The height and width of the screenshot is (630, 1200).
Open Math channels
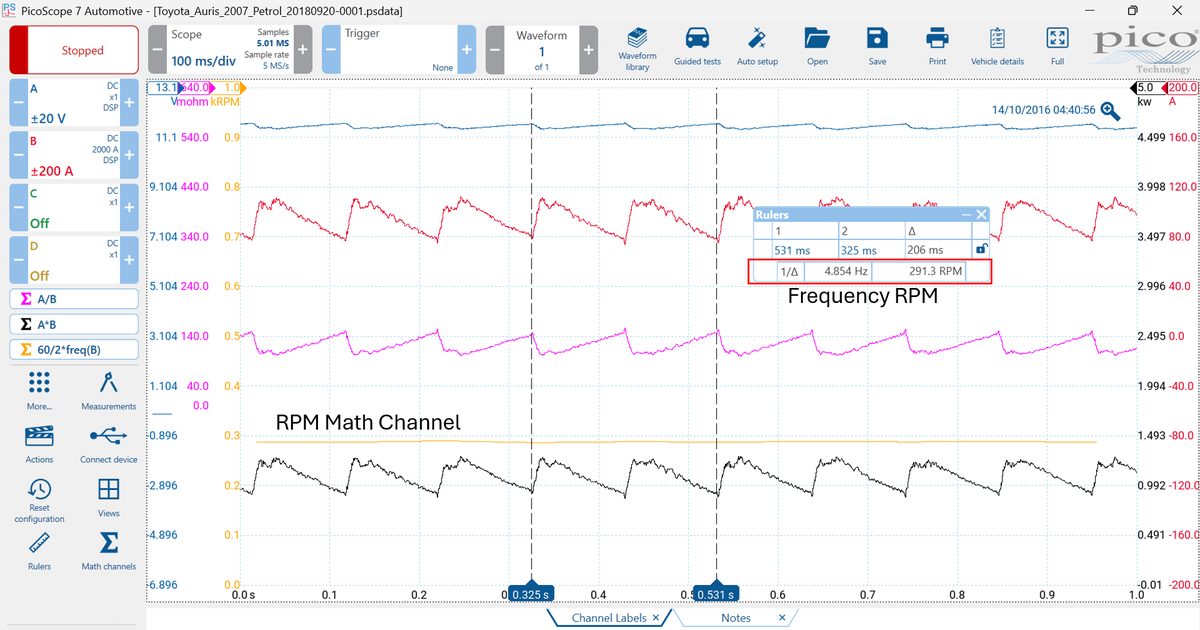point(109,551)
